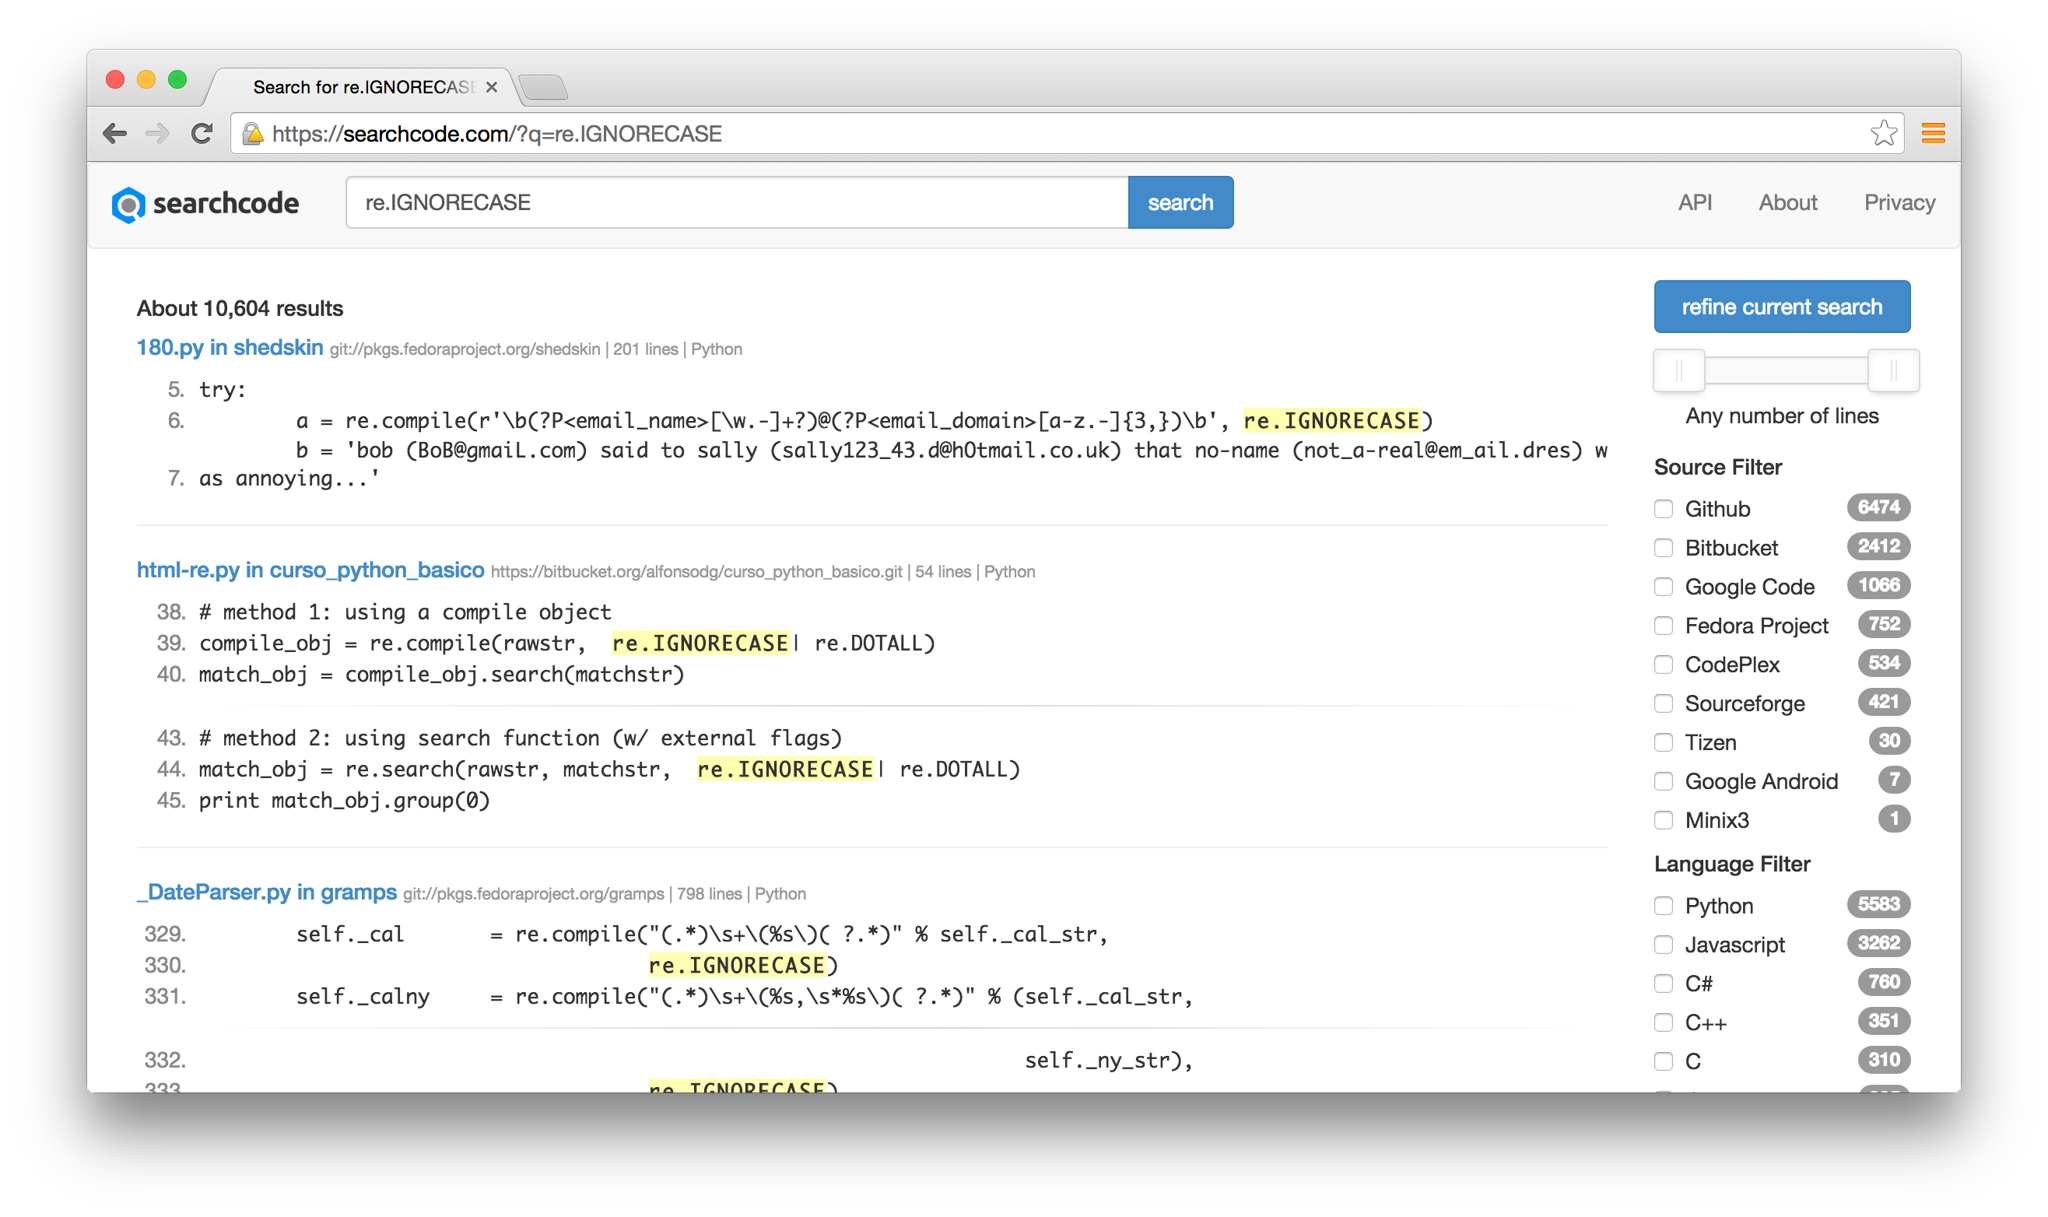Screen dimensions: 2048x1217
Task: Click the browser forward arrow
Action: coord(157,133)
